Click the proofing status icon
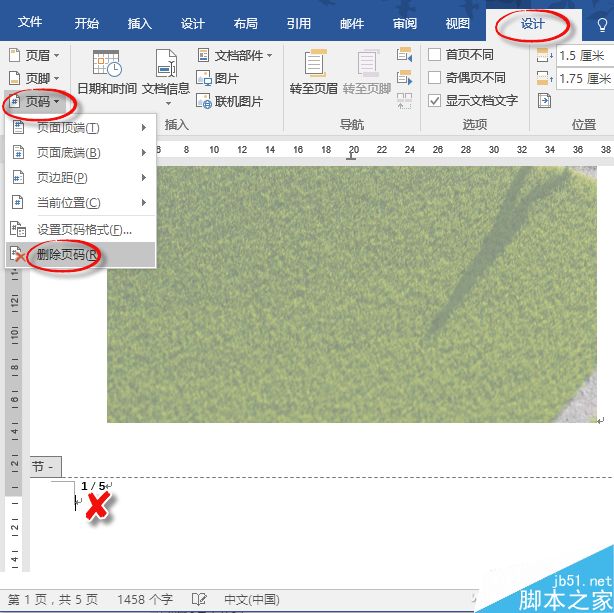 pos(199,599)
